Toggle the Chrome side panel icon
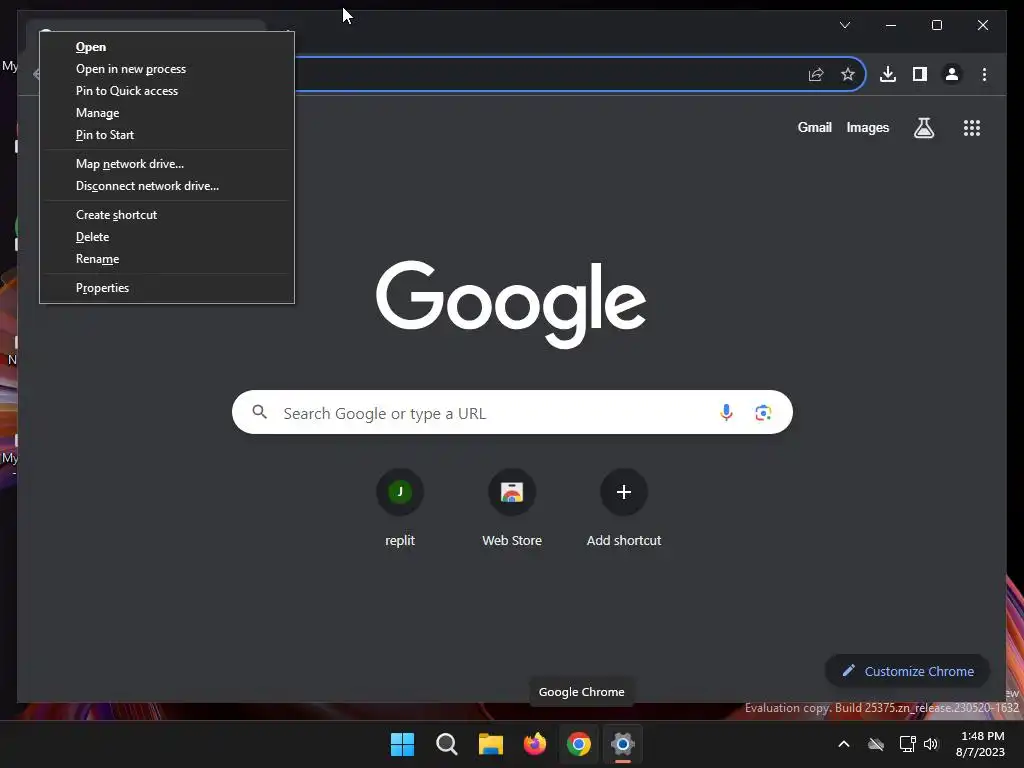Image resolution: width=1024 pixels, height=768 pixels. 920,74
